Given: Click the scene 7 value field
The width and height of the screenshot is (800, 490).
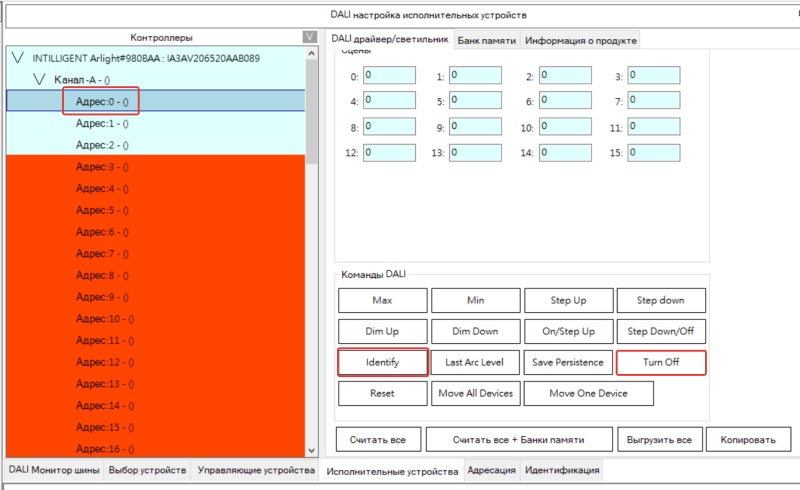Looking at the screenshot, I should [x=654, y=100].
